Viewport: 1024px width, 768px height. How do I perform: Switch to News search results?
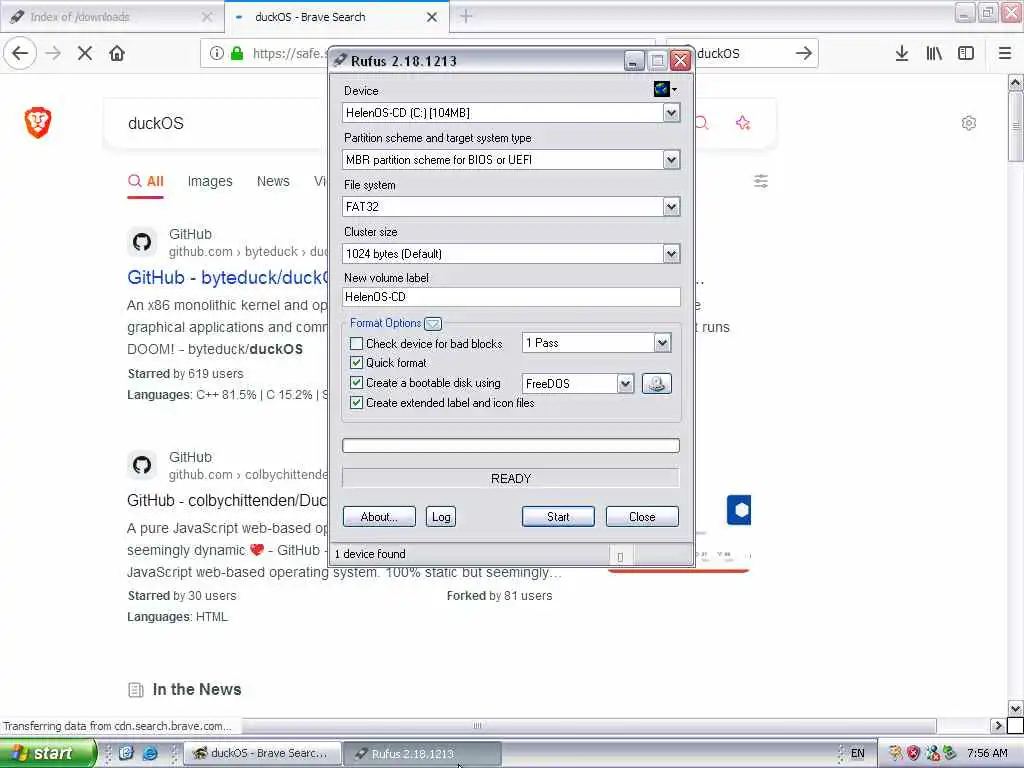click(x=273, y=182)
